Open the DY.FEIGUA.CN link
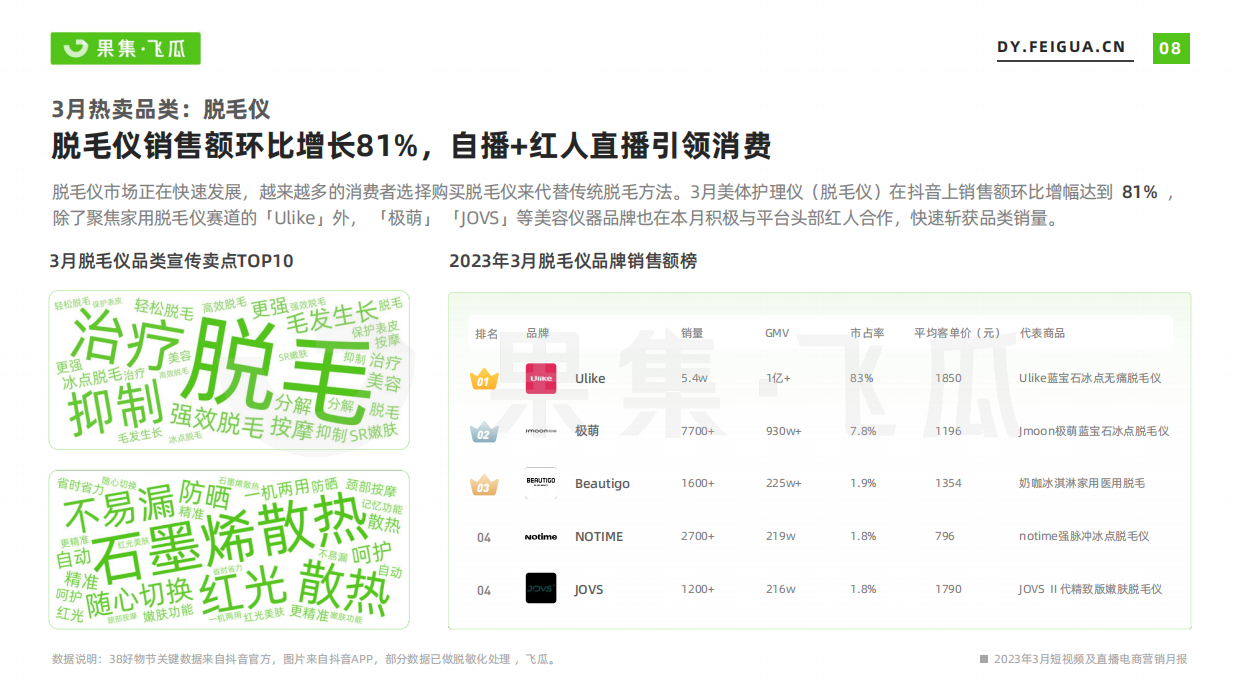The height and width of the screenshot is (697, 1240). tap(1061, 47)
